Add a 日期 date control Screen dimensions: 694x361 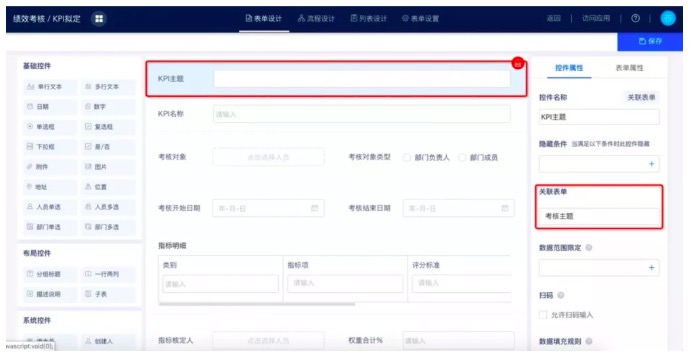50,107
